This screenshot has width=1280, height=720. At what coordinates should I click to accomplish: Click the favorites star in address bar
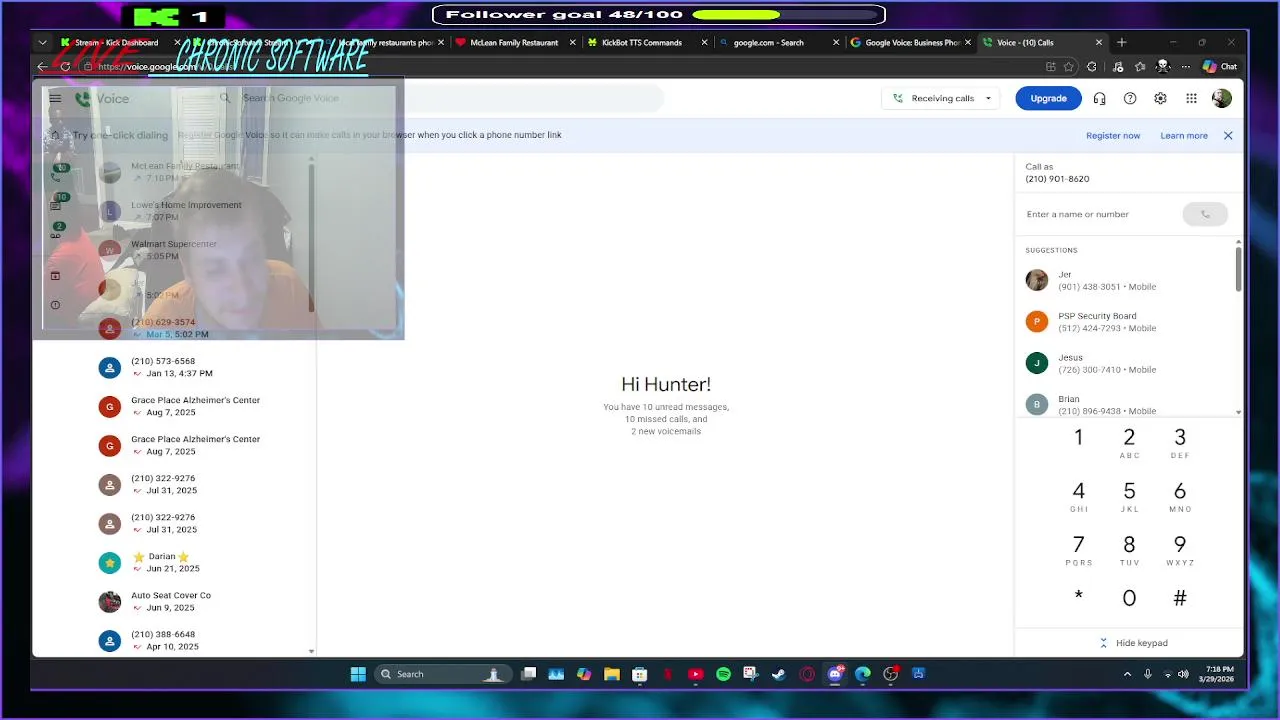tap(1069, 67)
